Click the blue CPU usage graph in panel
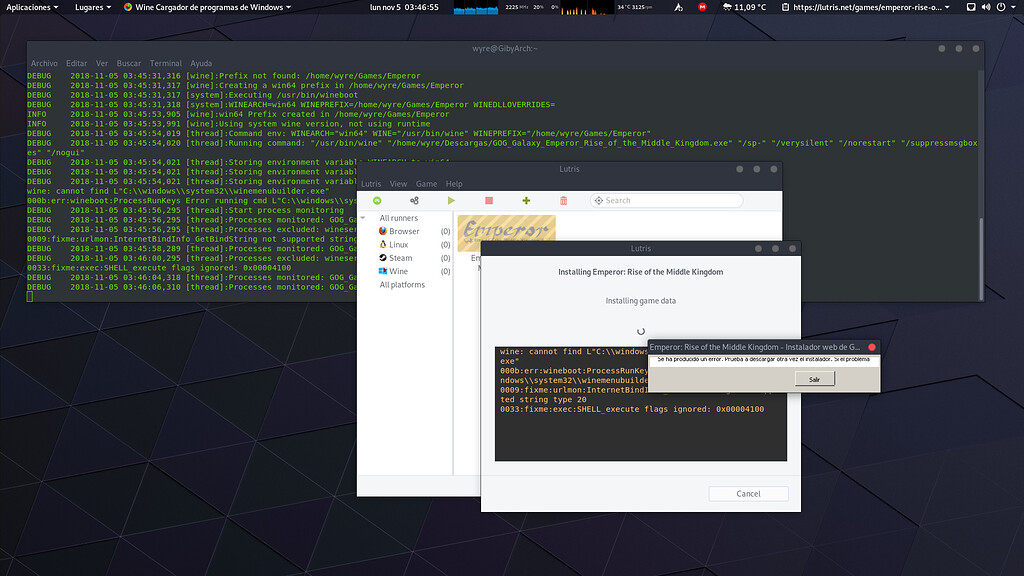 point(476,7)
